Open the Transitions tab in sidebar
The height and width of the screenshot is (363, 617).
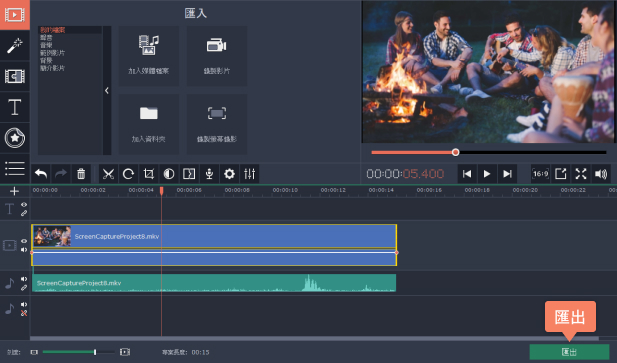click(x=15, y=76)
